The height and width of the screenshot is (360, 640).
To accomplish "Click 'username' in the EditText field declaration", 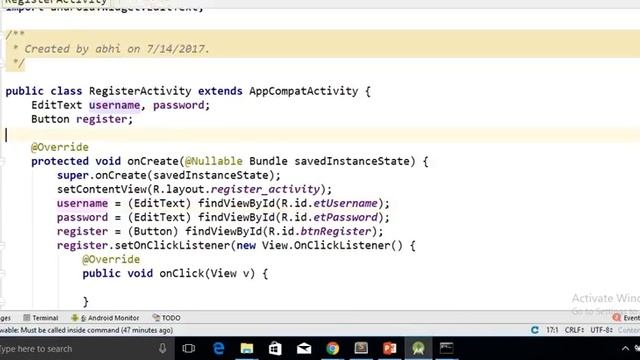I will pyautogui.click(x=115, y=105).
